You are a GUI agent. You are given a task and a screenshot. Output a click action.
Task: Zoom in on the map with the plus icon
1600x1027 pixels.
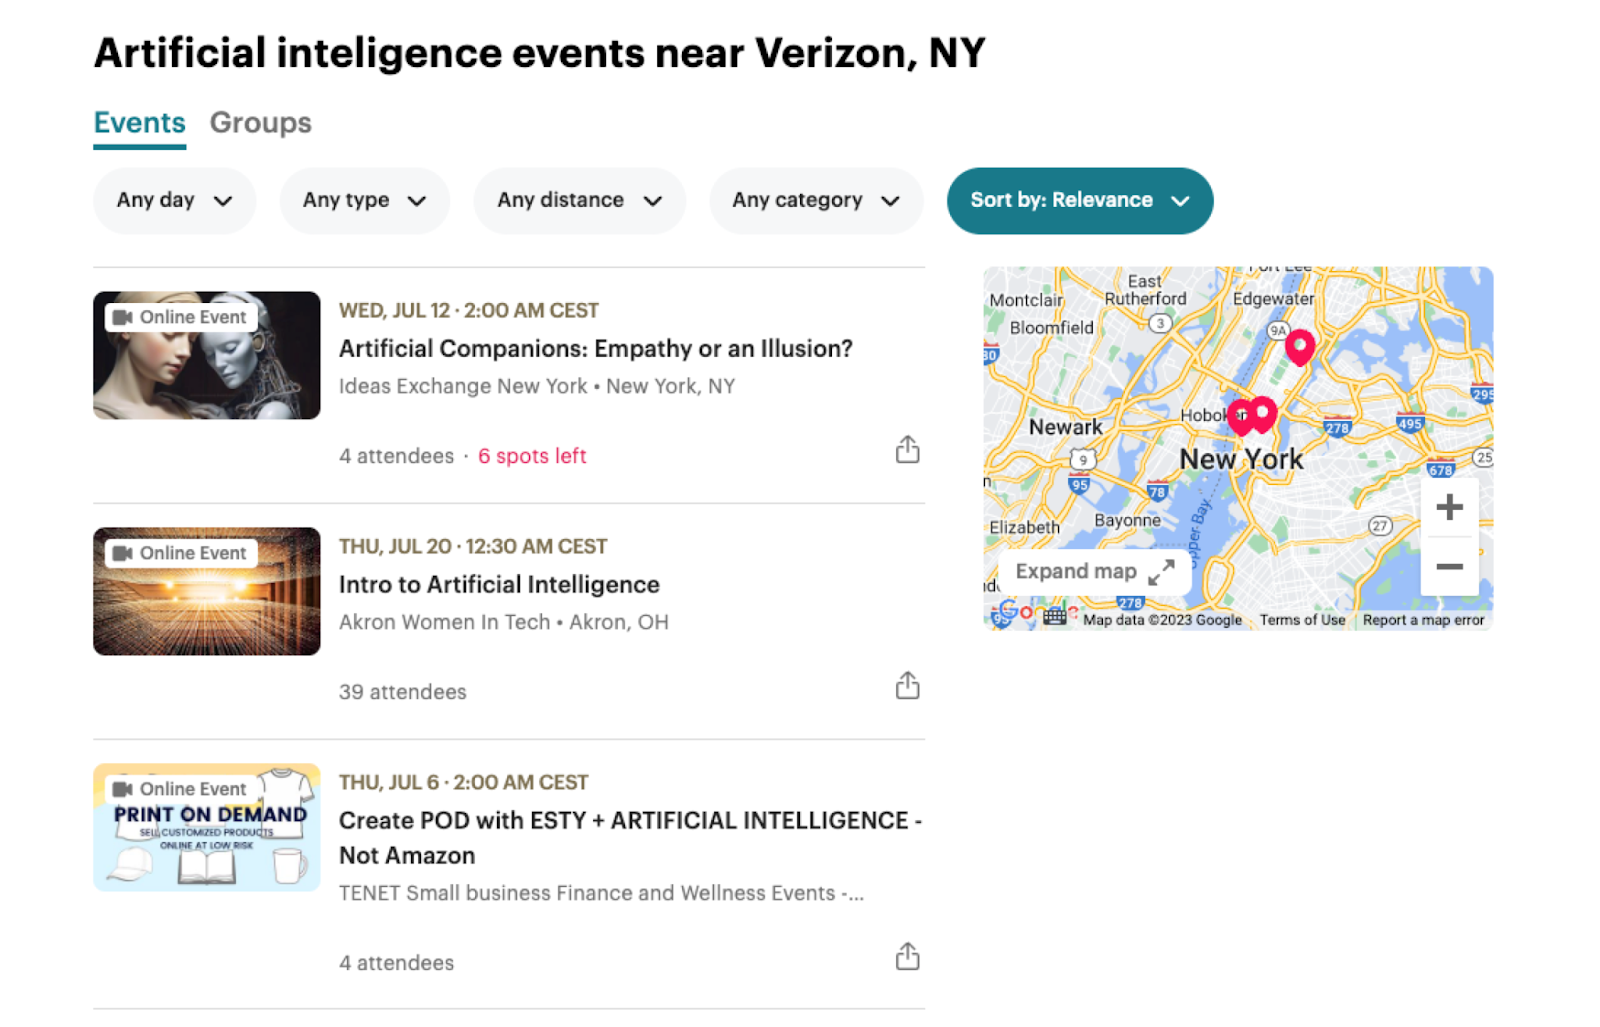click(x=1449, y=506)
